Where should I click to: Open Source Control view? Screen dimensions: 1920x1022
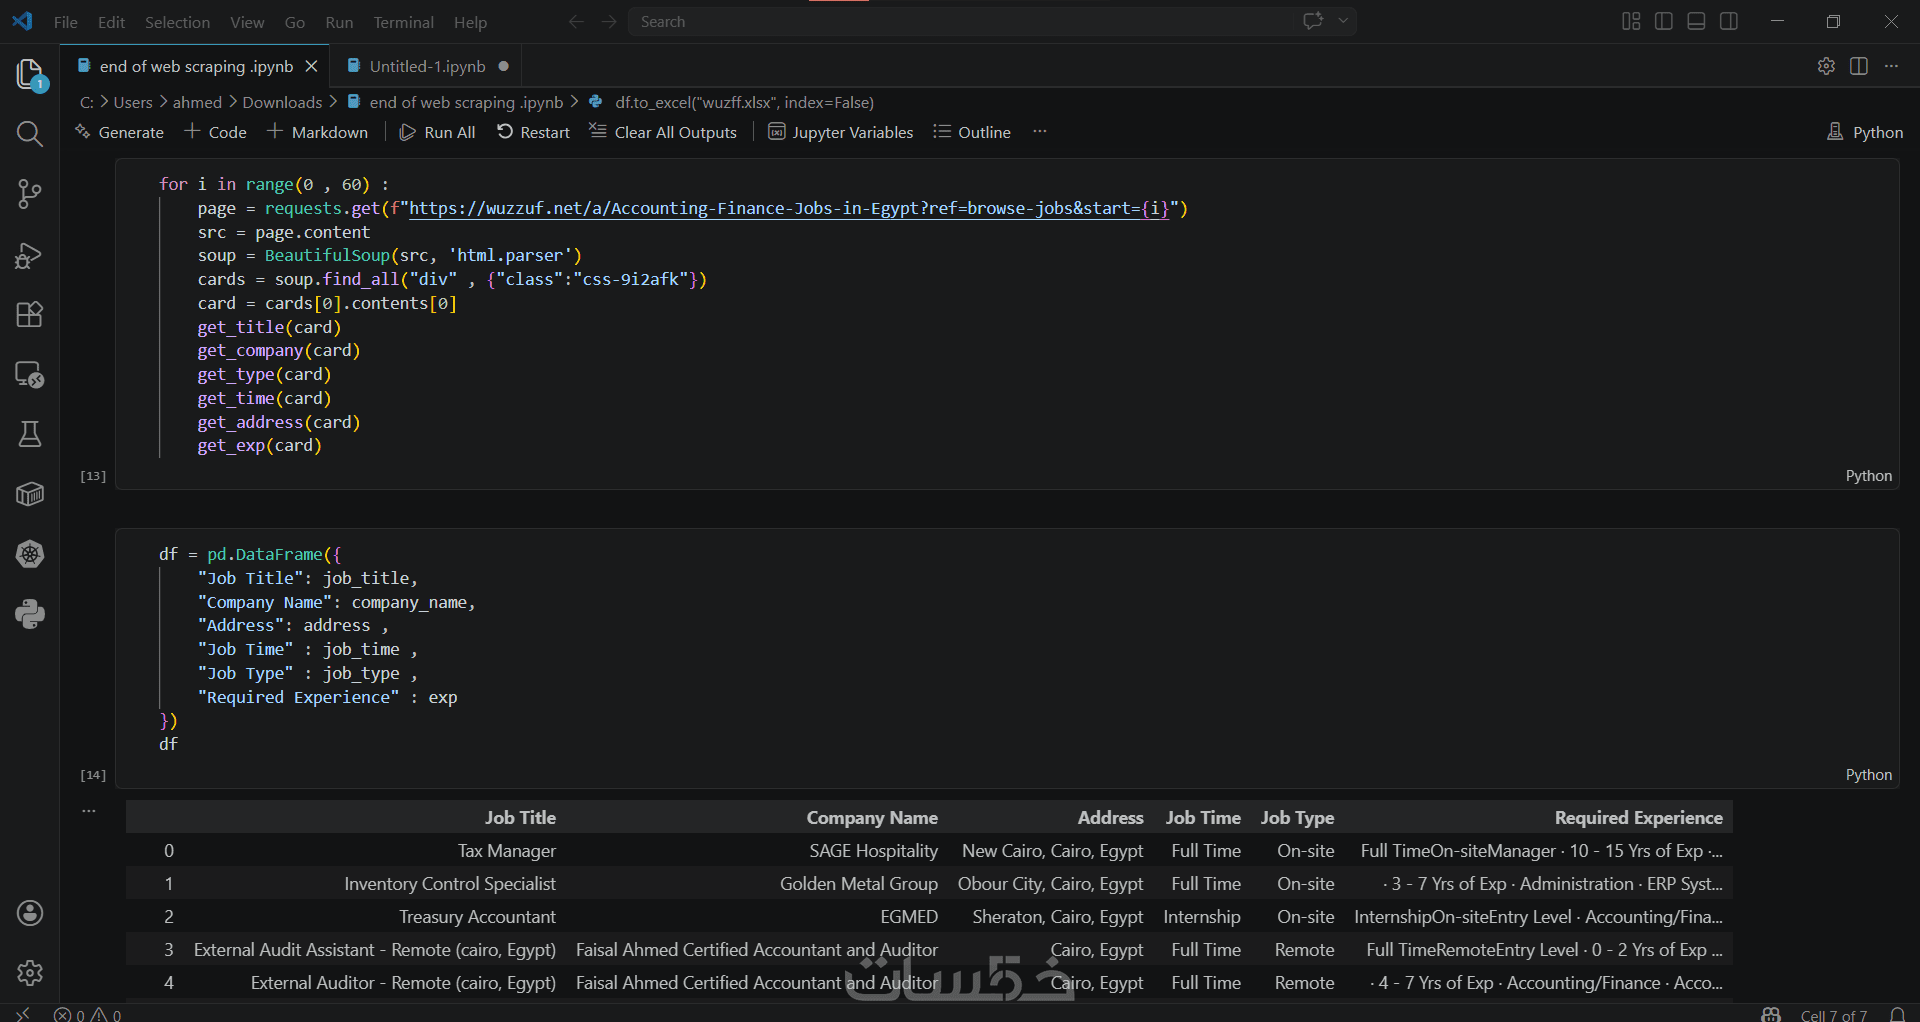click(30, 194)
